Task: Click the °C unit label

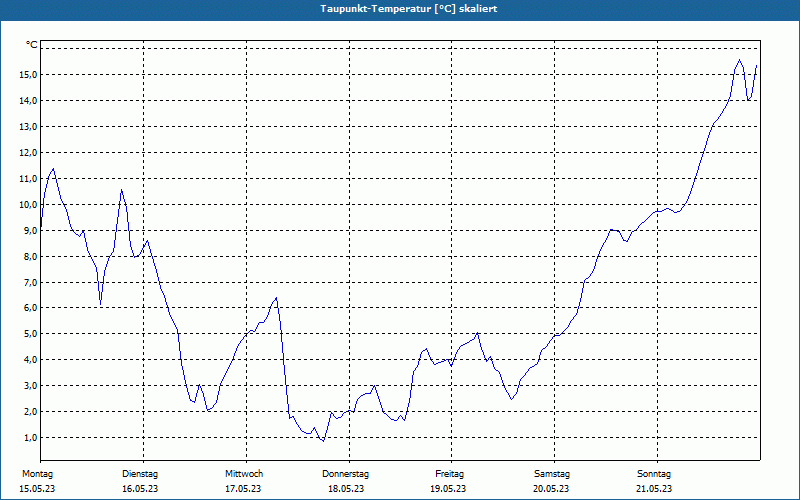Action: (32, 45)
